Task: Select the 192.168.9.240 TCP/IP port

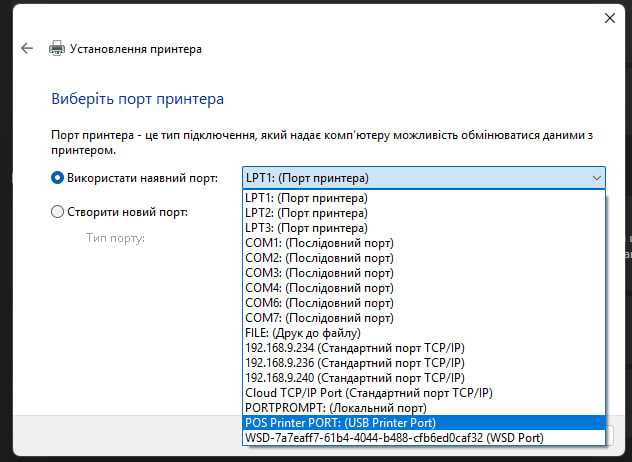Action: click(x=354, y=378)
